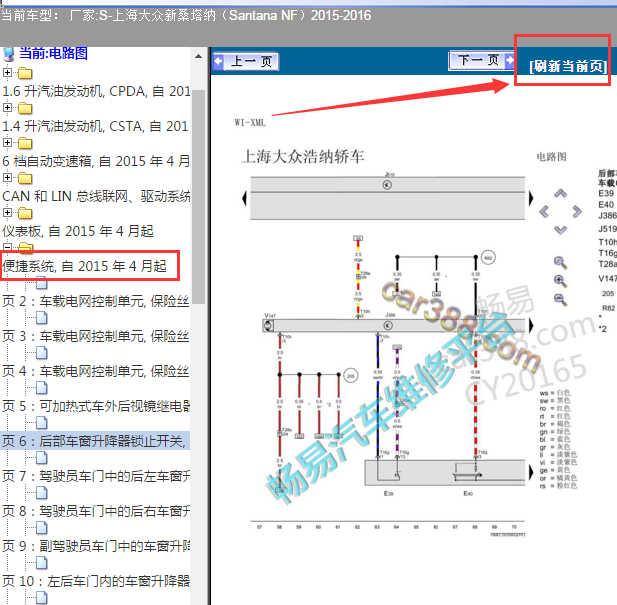
Task: Click right triangle on J386 bar
Action: (x=531, y=326)
